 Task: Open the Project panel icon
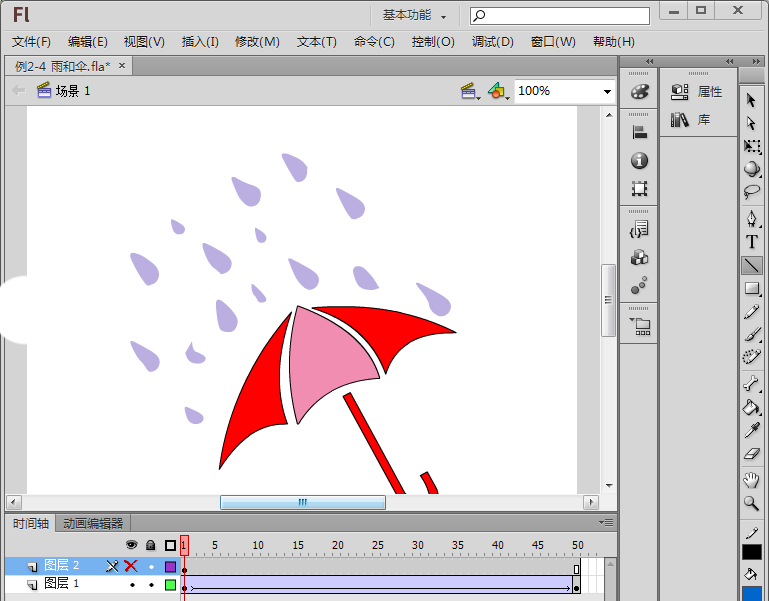click(x=640, y=326)
